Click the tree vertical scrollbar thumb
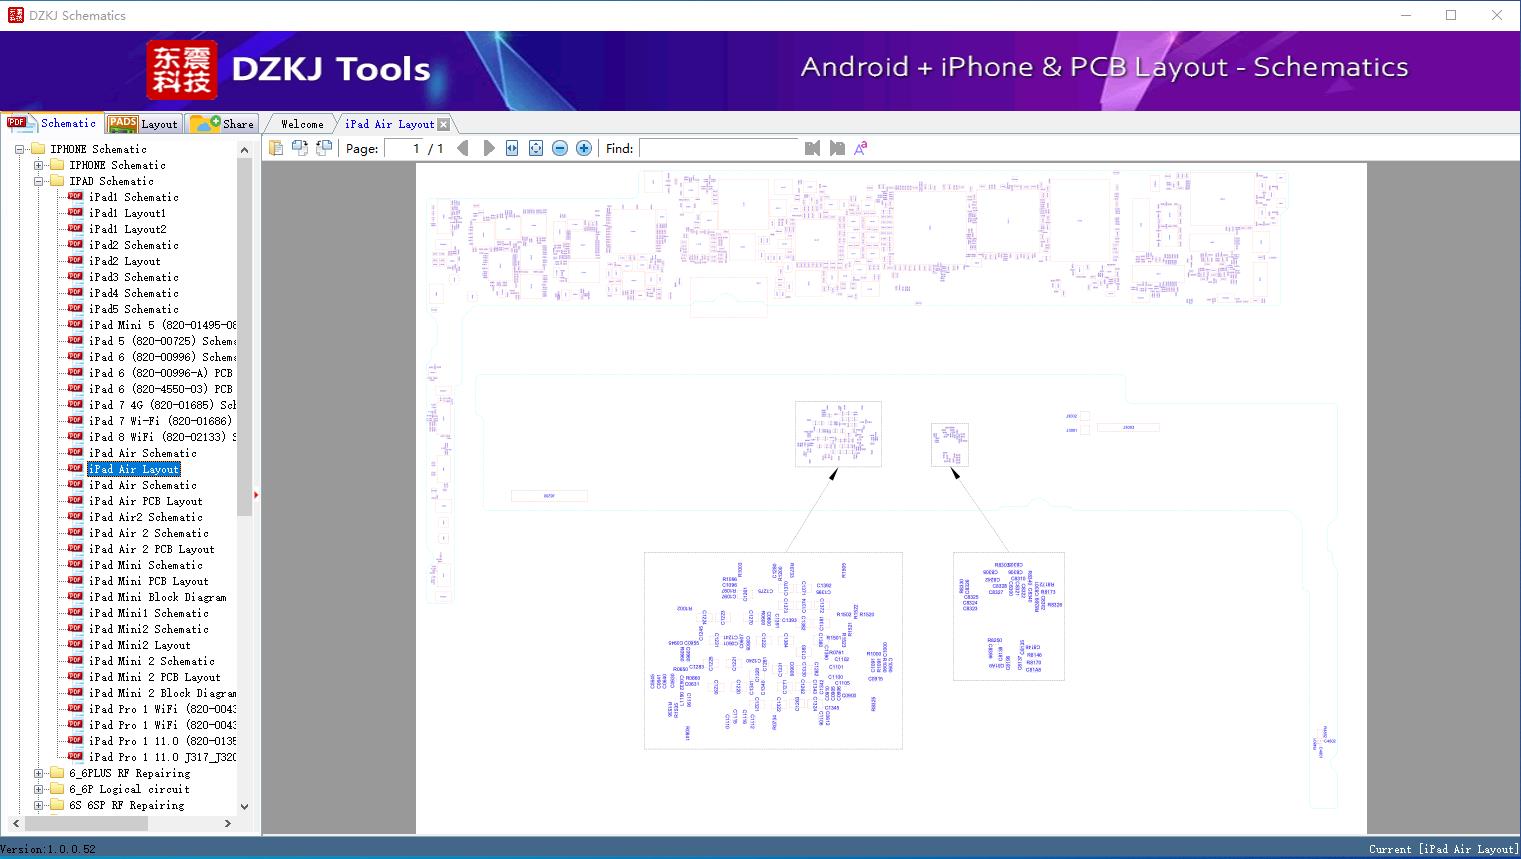 tap(245, 337)
